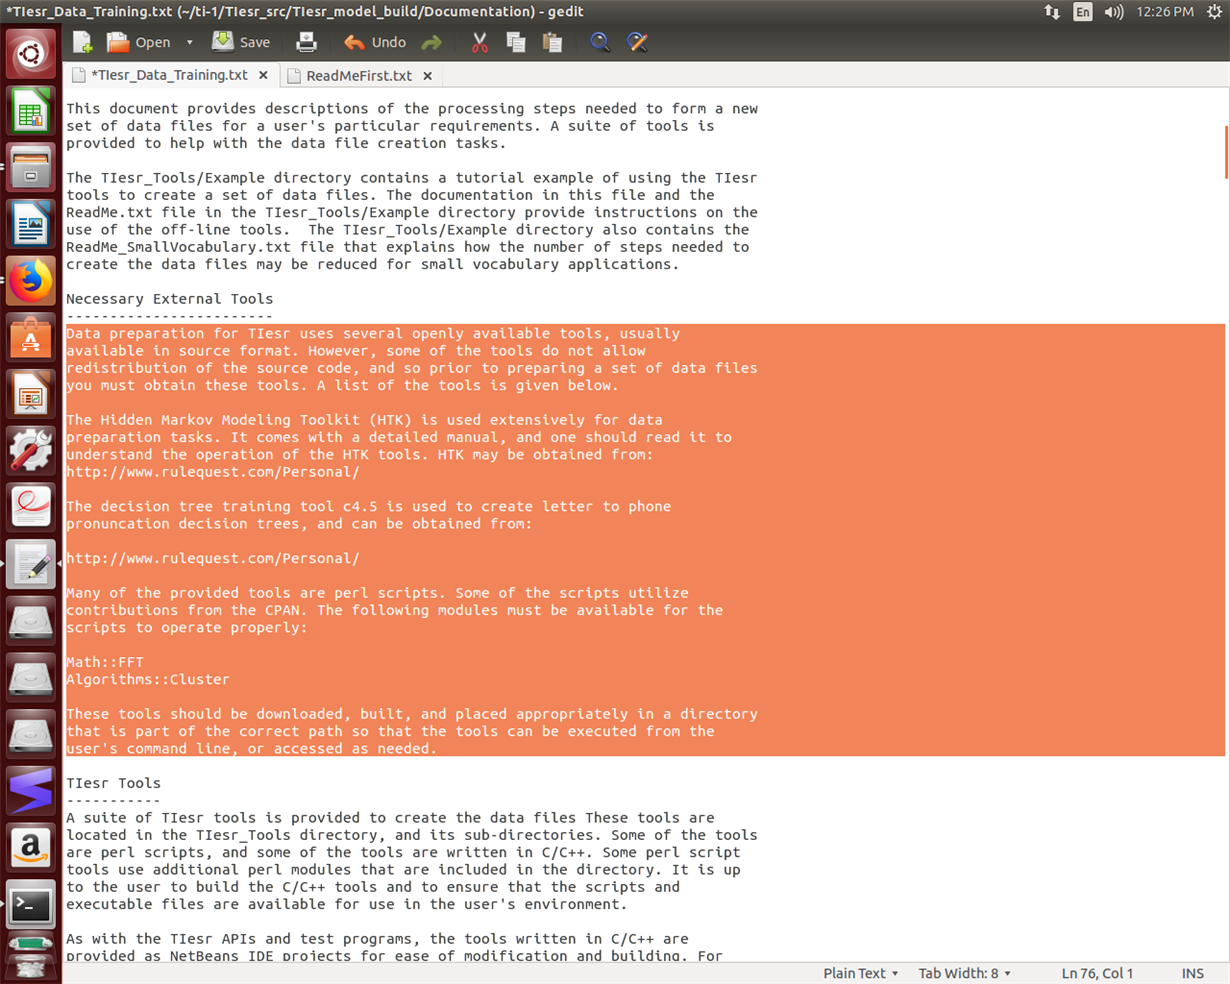Launch LibreOffice Calc from dock
This screenshot has width=1230, height=984.
tap(31, 111)
